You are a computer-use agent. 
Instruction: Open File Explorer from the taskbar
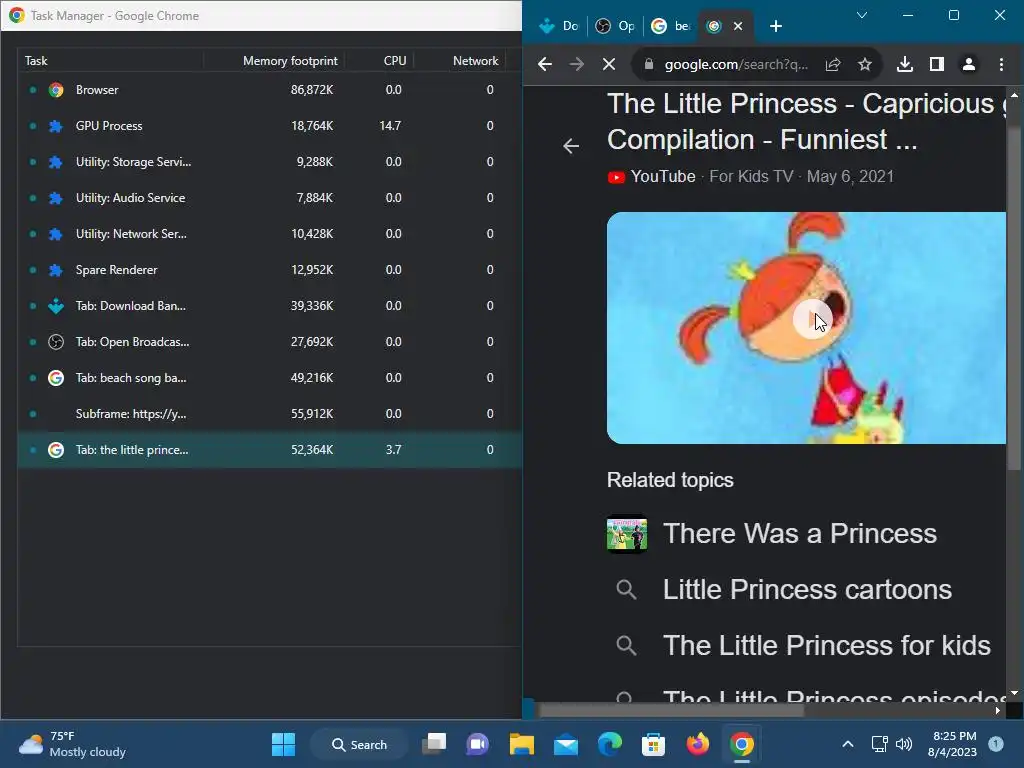point(522,744)
